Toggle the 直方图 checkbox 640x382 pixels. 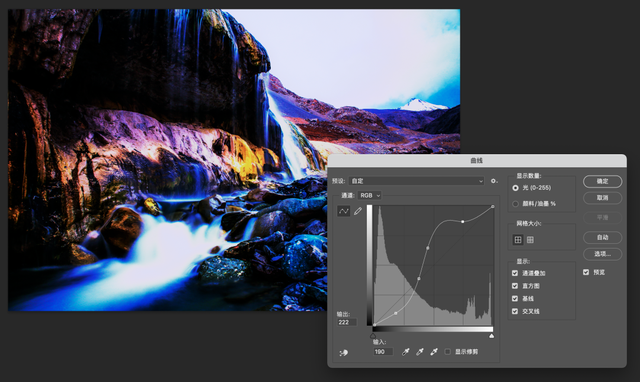tap(515, 286)
